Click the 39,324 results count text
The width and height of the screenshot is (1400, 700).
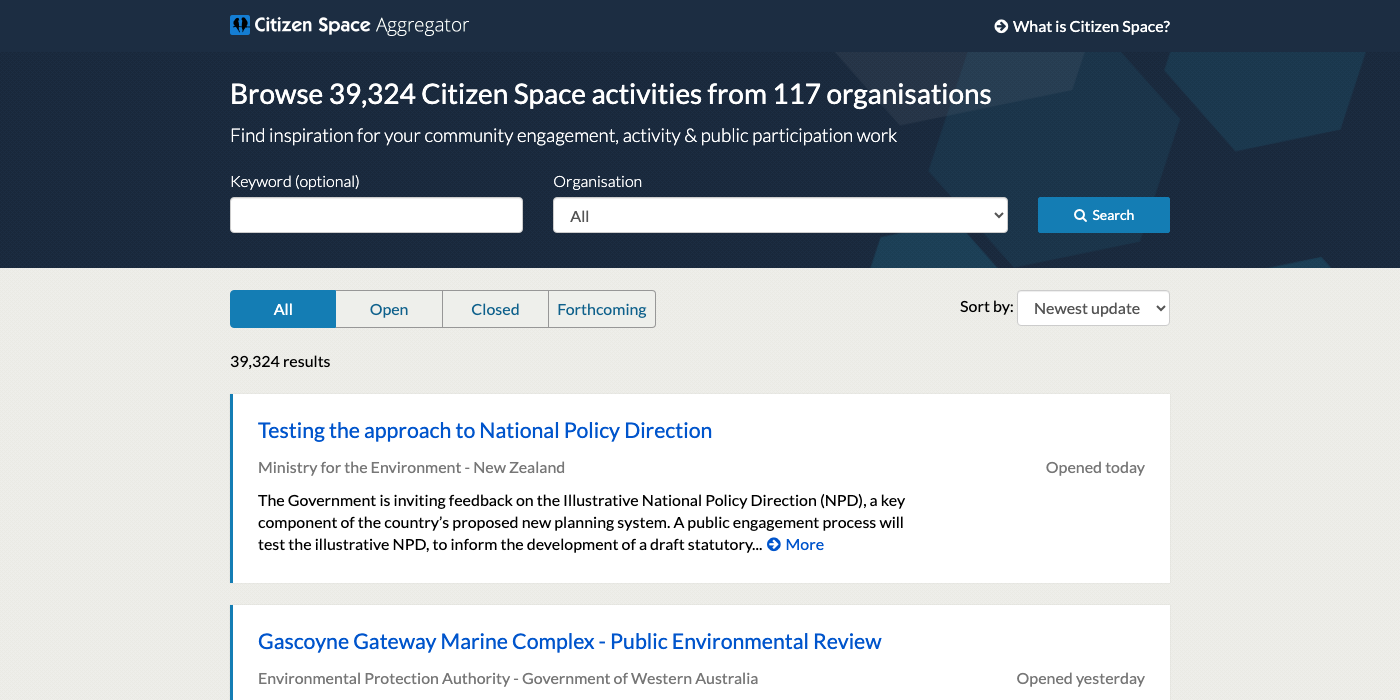point(280,361)
